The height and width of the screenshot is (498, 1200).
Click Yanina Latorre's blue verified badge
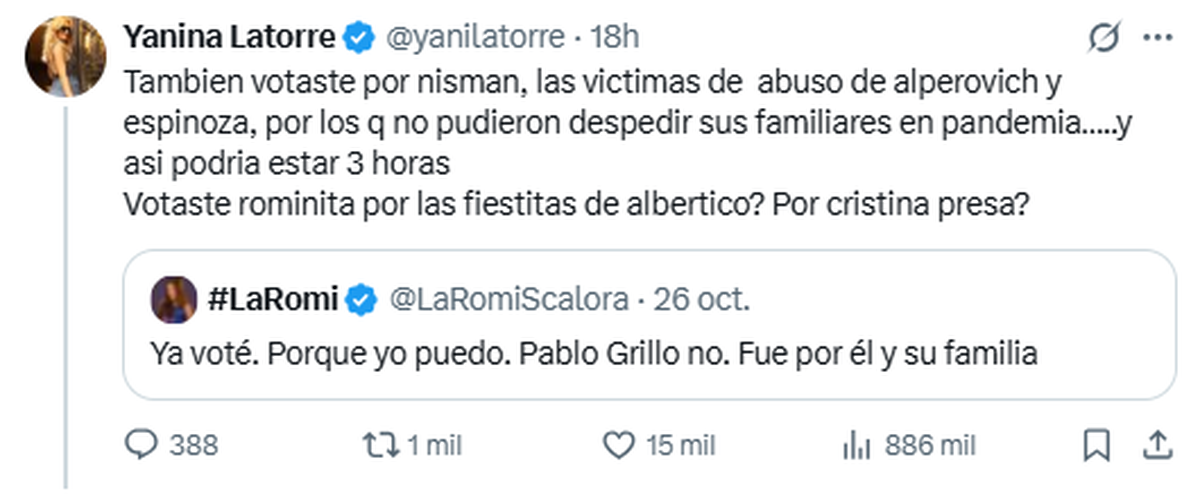[357, 38]
